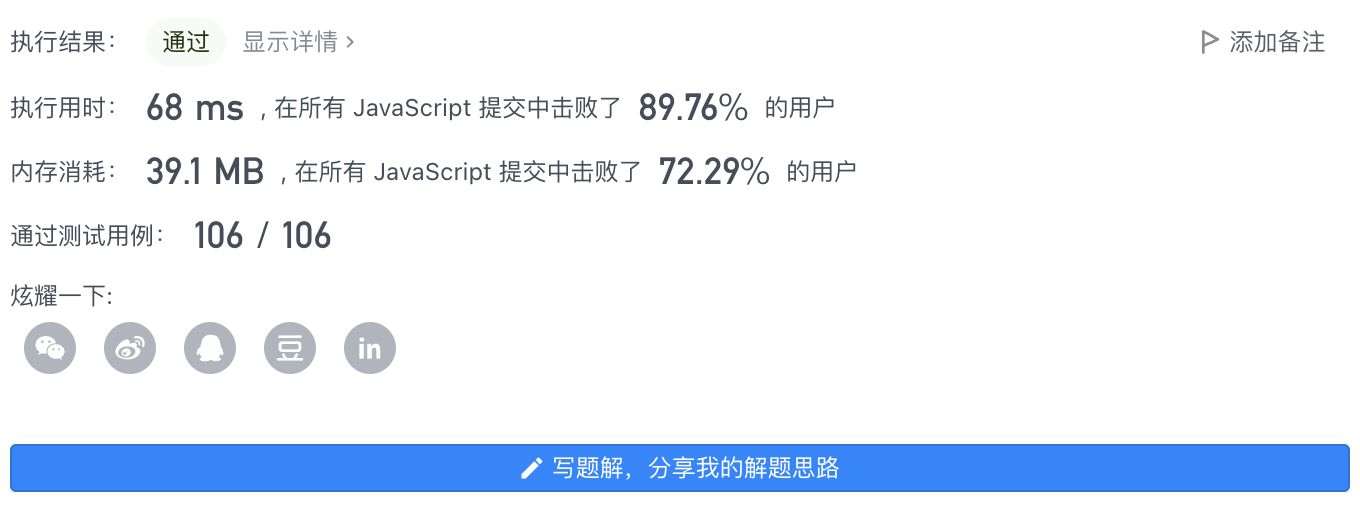Image resolution: width=1360 pixels, height=508 pixels.
Task: Share the result via the Douban icon
Action: click(x=290, y=348)
